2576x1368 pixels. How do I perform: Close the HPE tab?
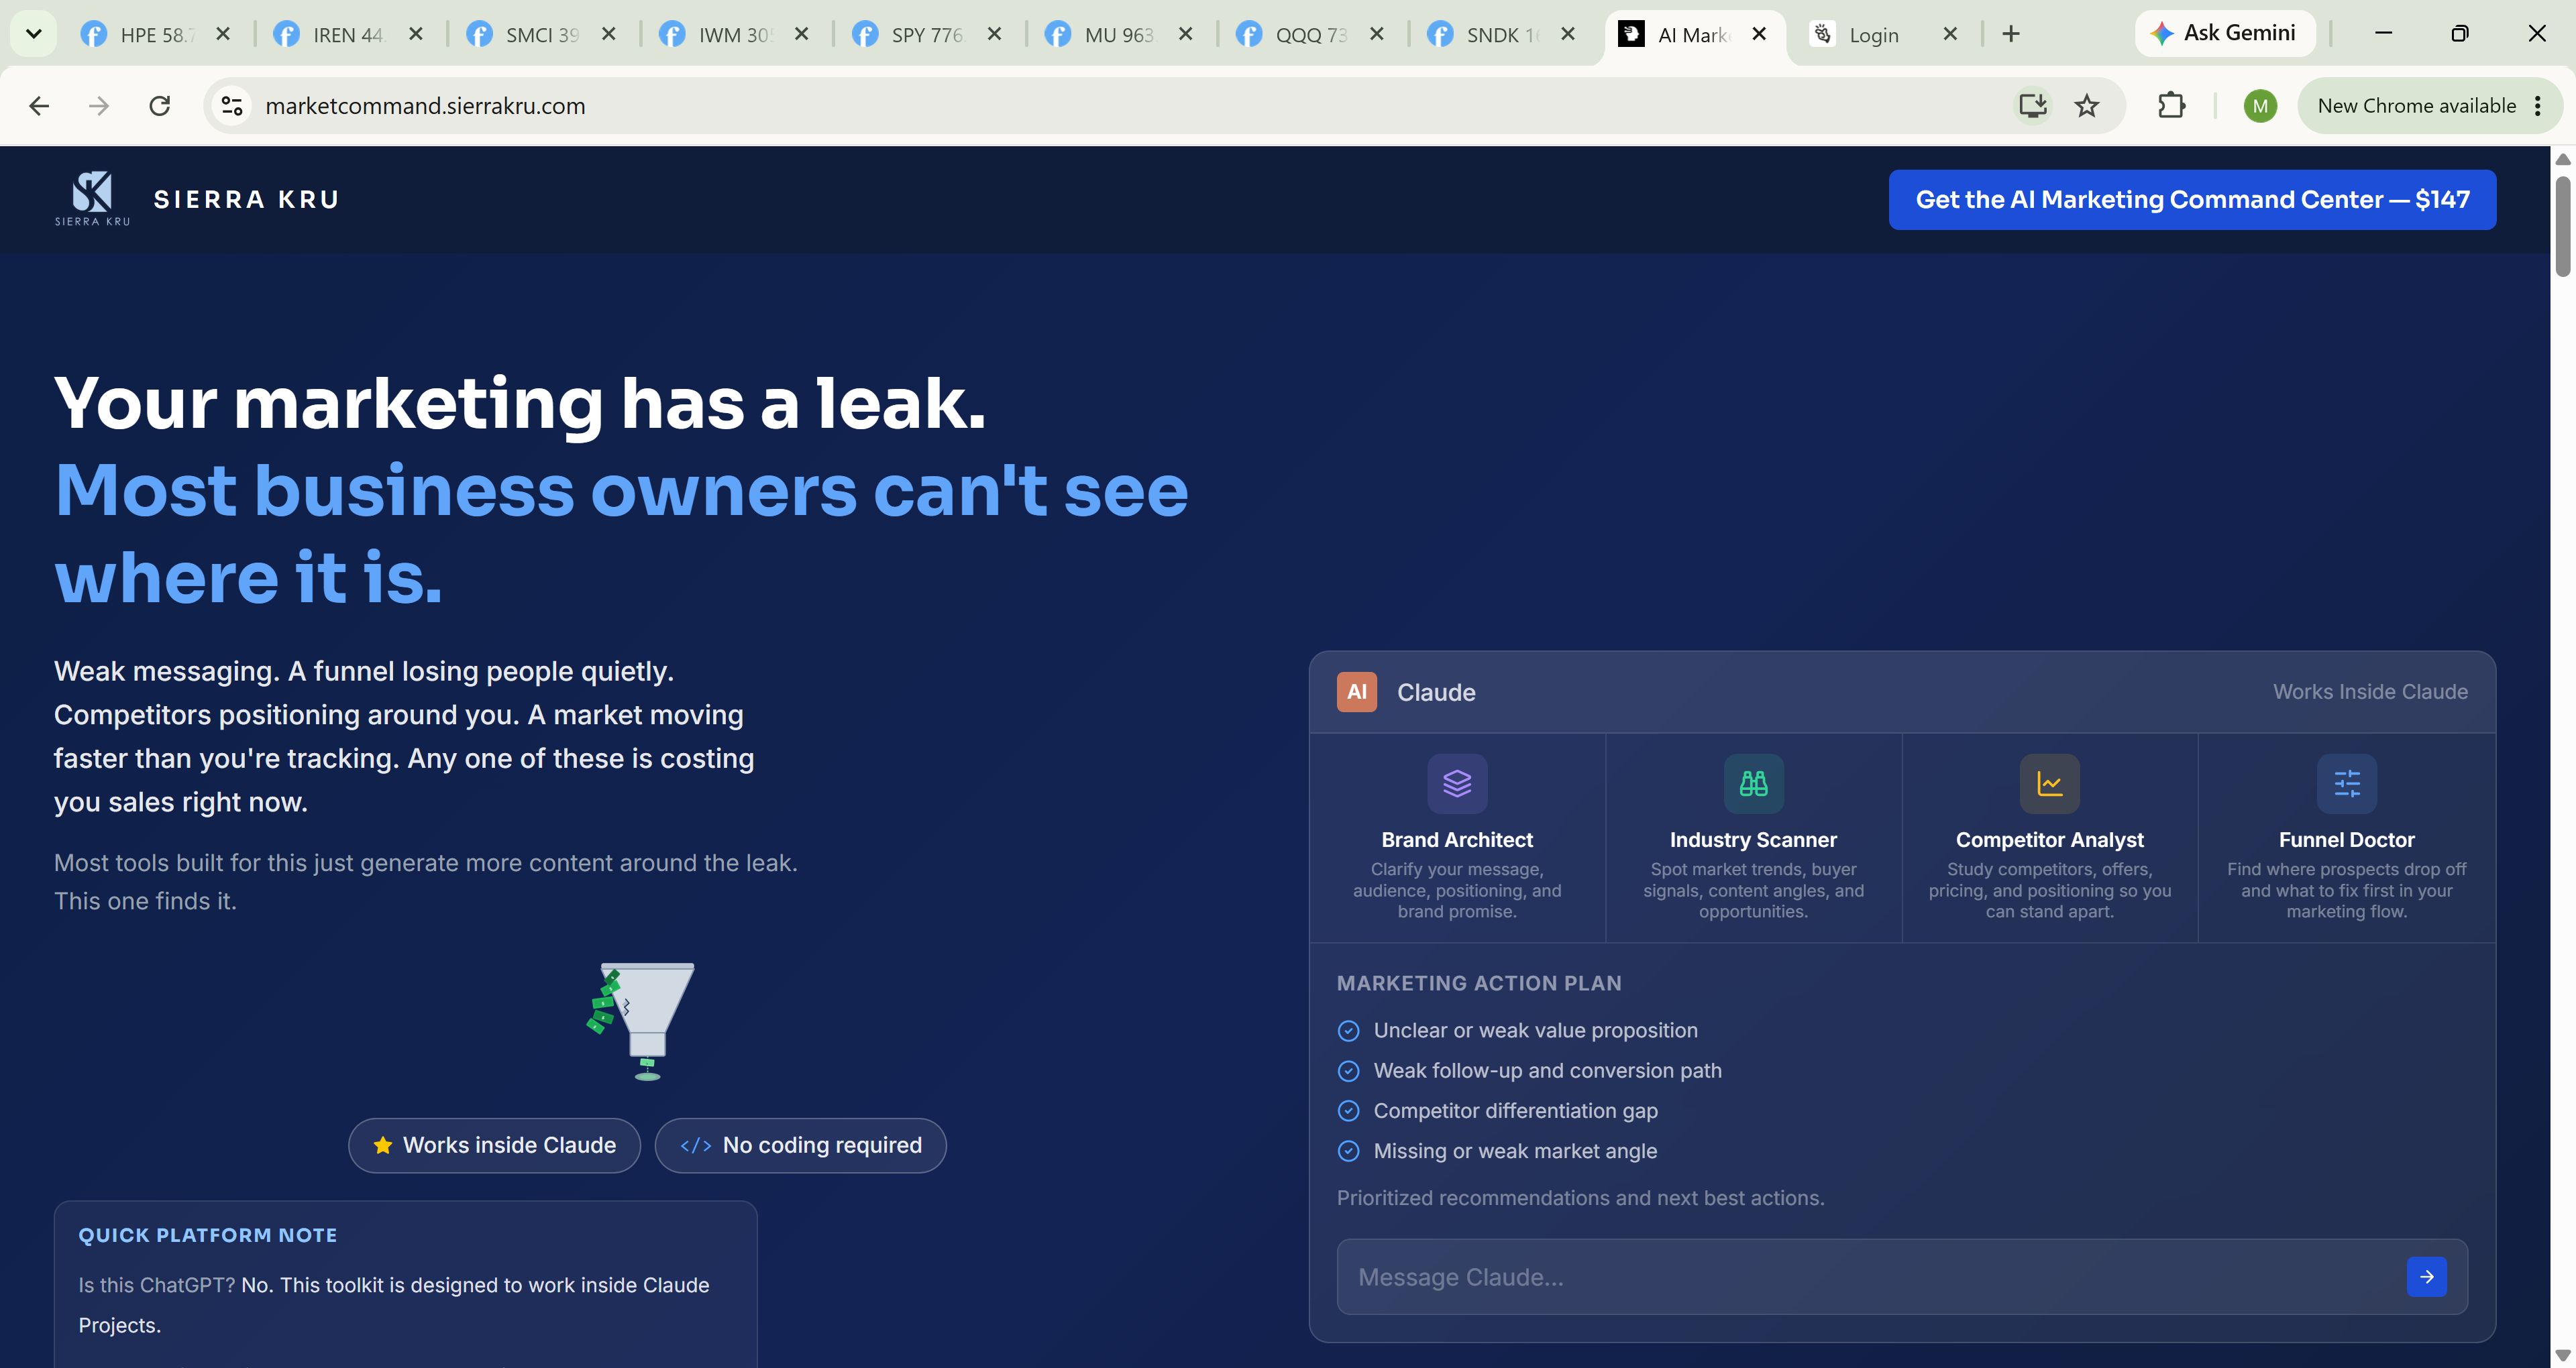(x=223, y=34)
